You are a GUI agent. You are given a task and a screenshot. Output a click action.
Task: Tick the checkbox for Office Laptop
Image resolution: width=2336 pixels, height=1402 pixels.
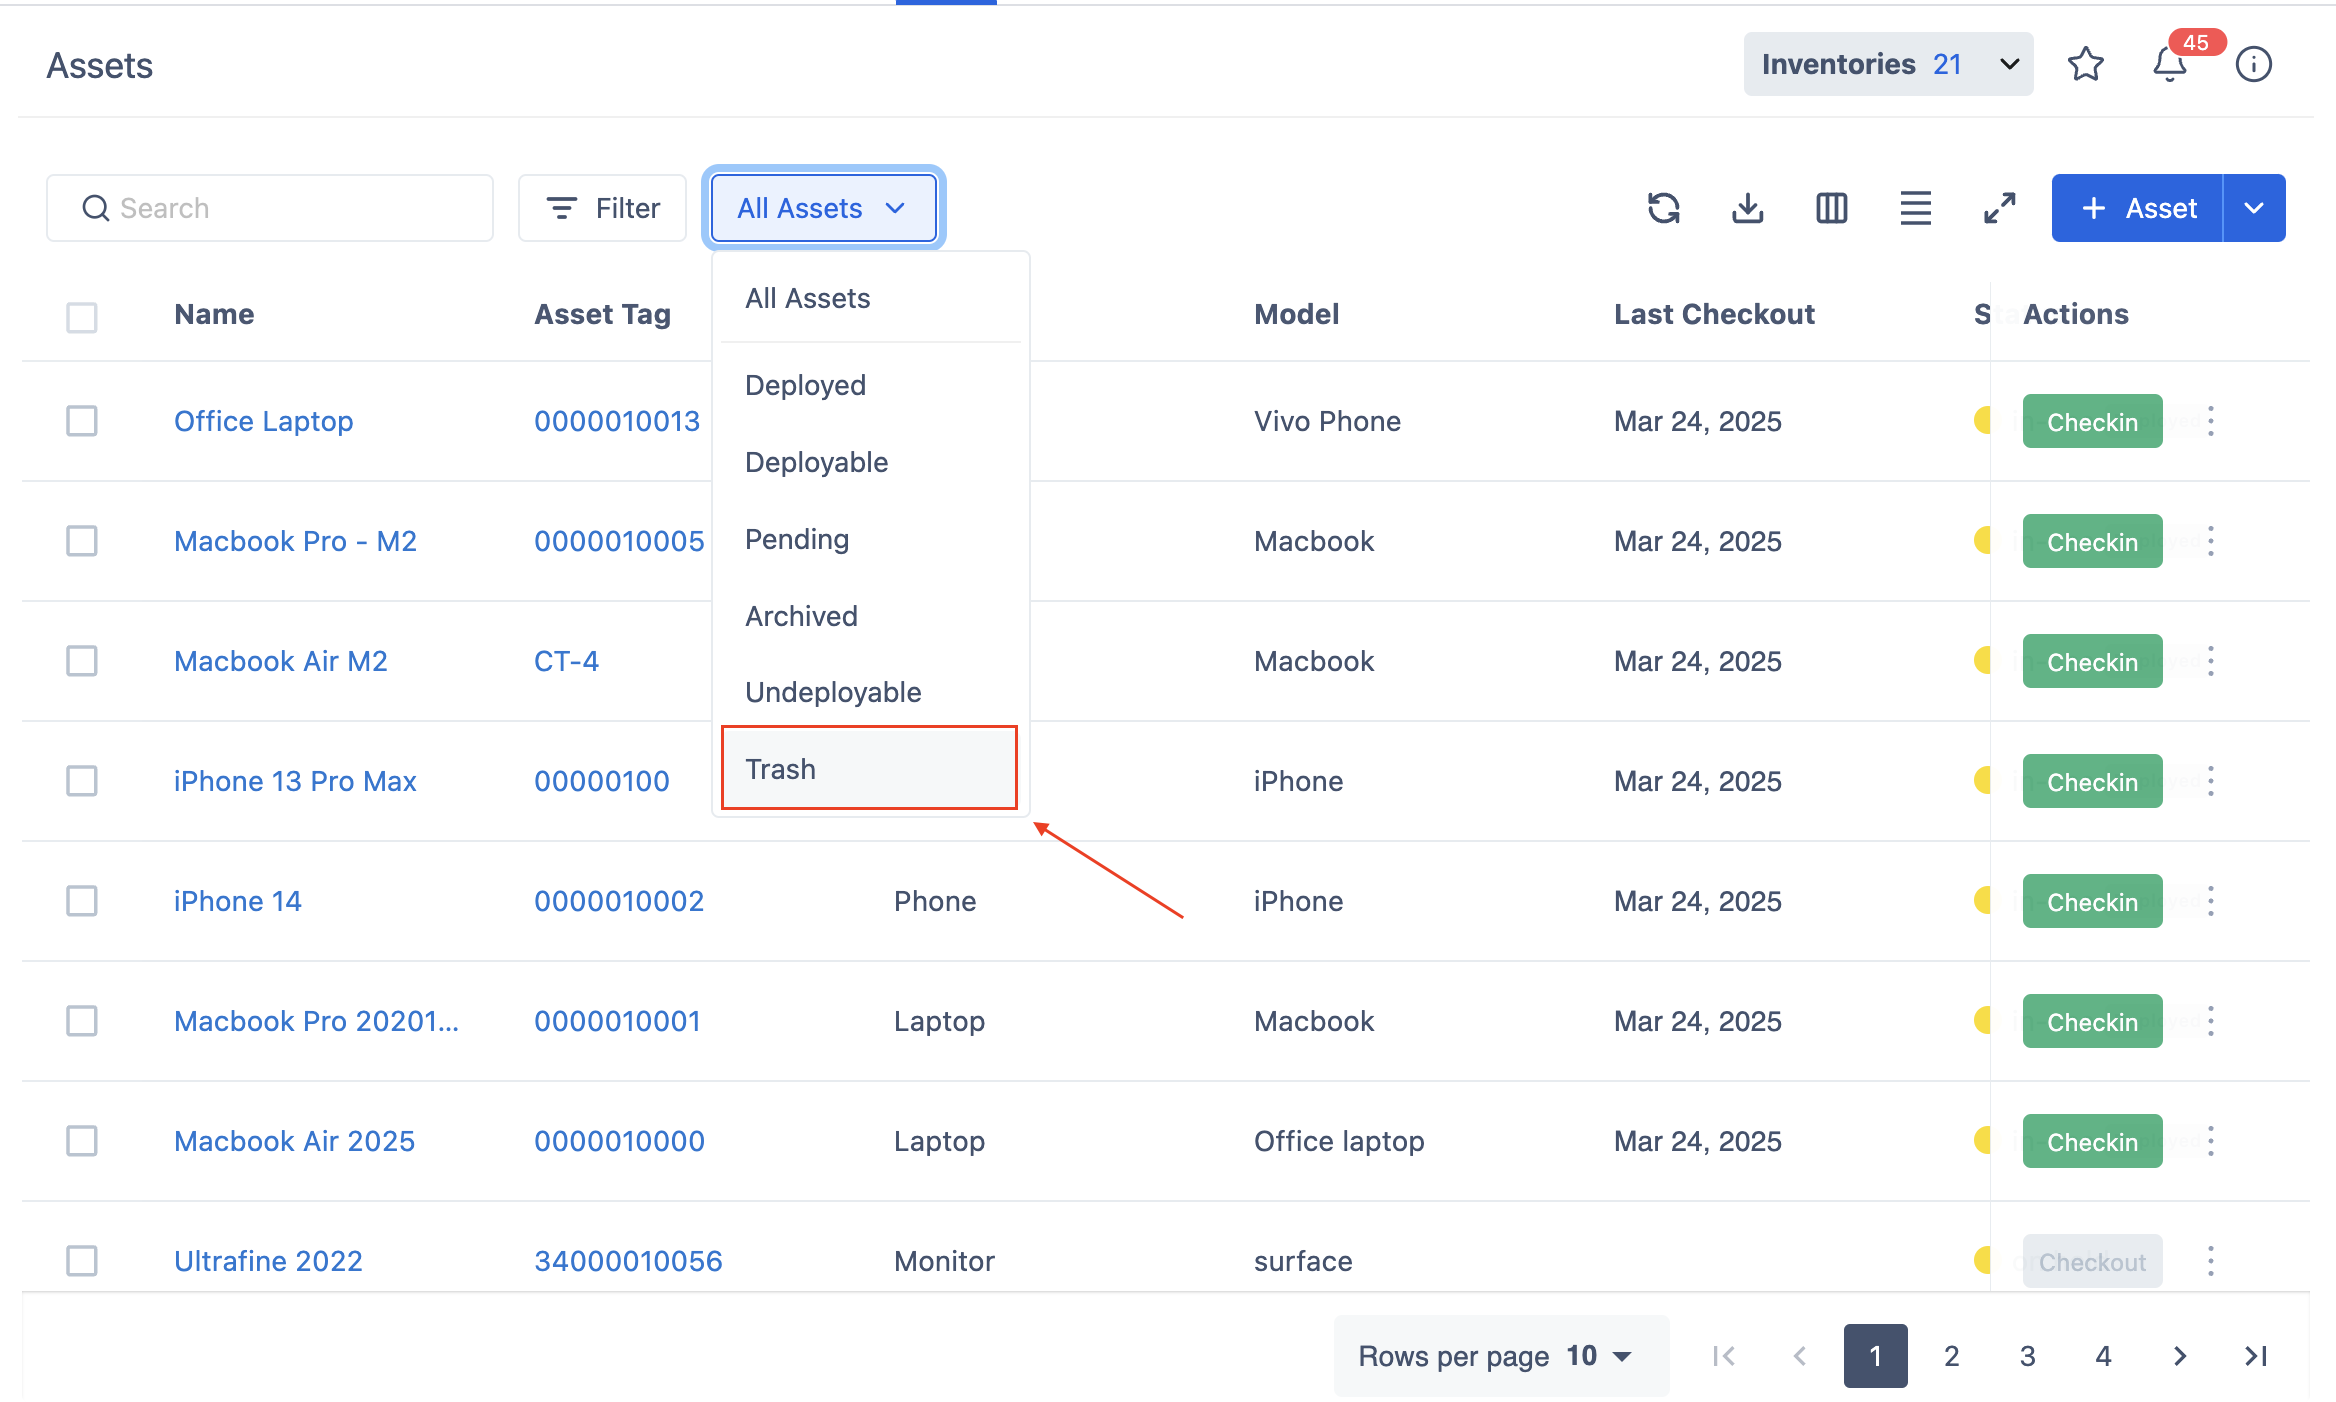(82, 421)
